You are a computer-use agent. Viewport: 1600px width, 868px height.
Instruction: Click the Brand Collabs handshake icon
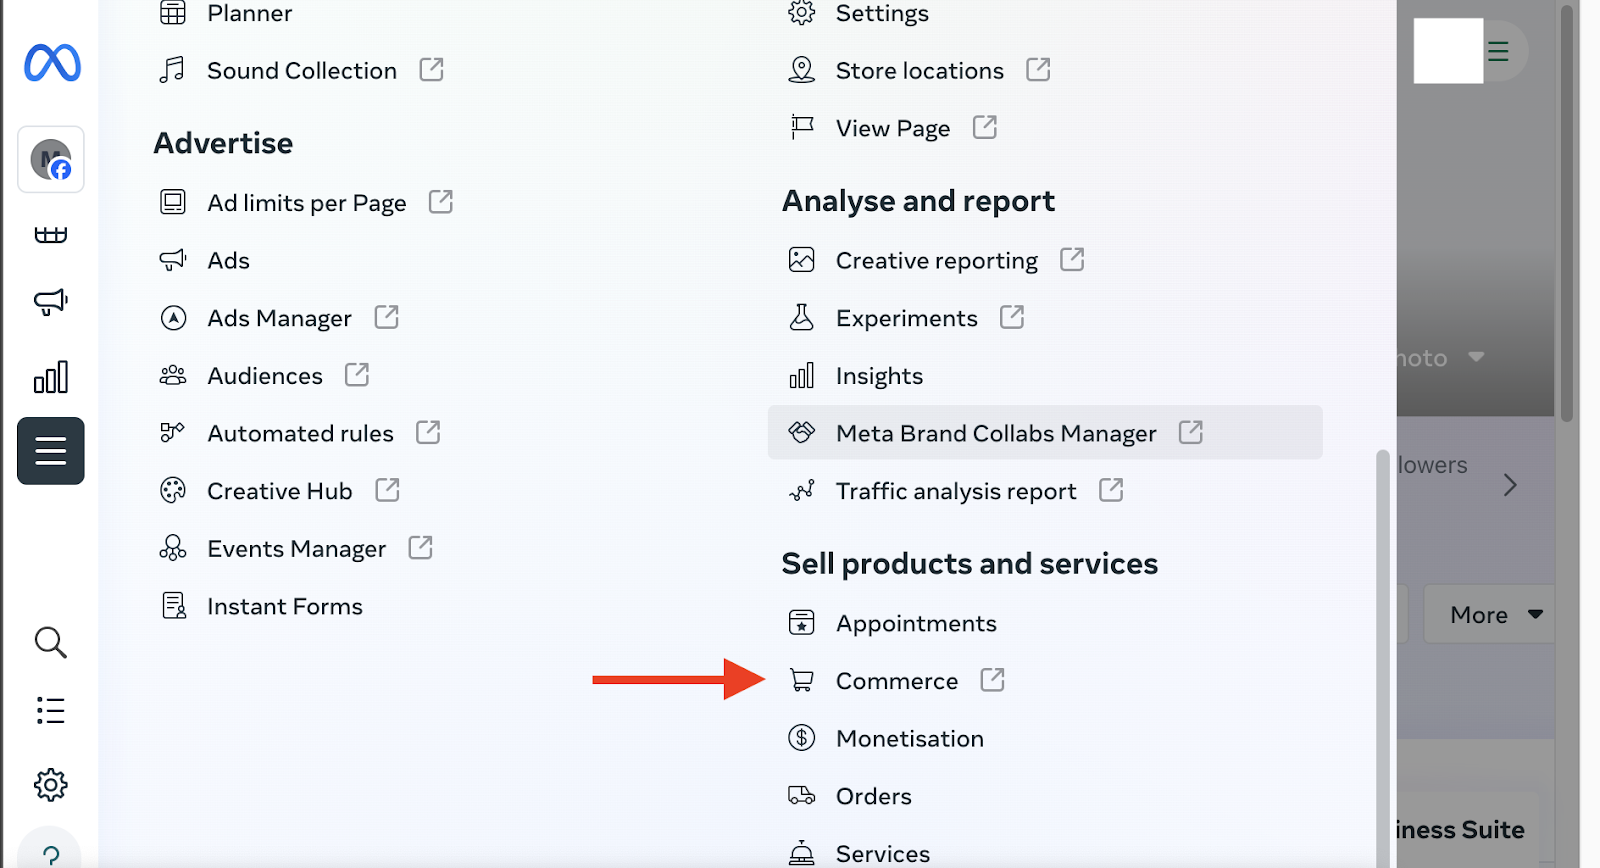click(802, 433)
